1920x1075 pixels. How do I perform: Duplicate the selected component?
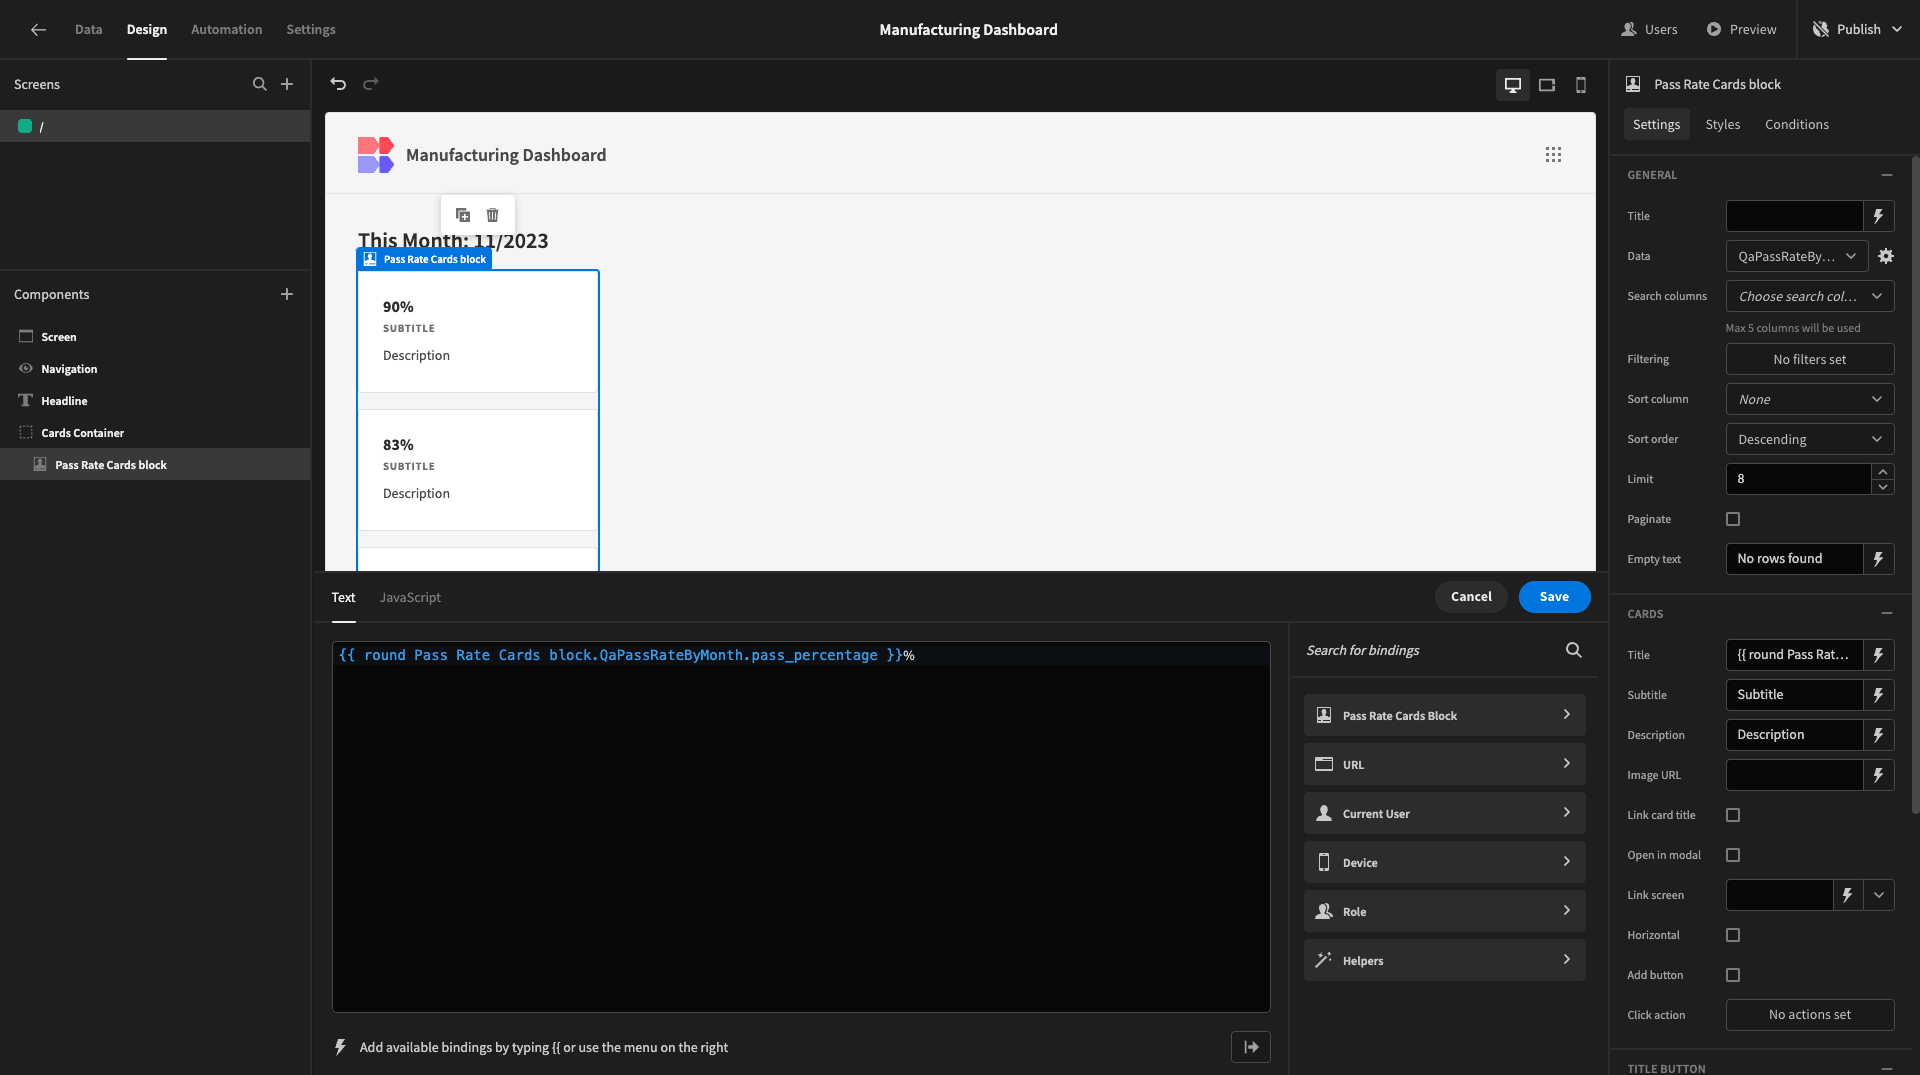coord(463,215)
